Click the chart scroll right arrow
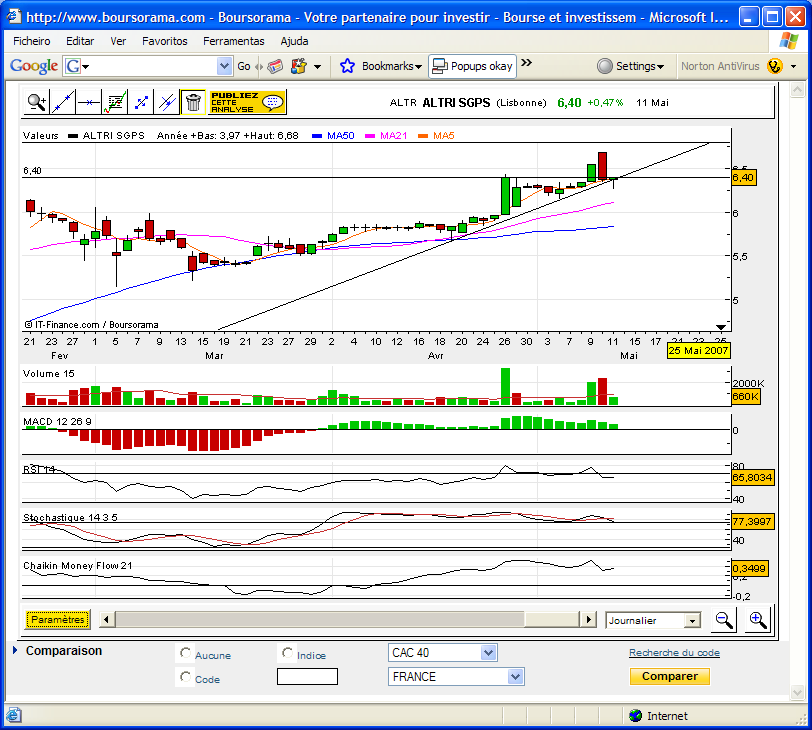 pyautogui.click(x=588, y=619)
